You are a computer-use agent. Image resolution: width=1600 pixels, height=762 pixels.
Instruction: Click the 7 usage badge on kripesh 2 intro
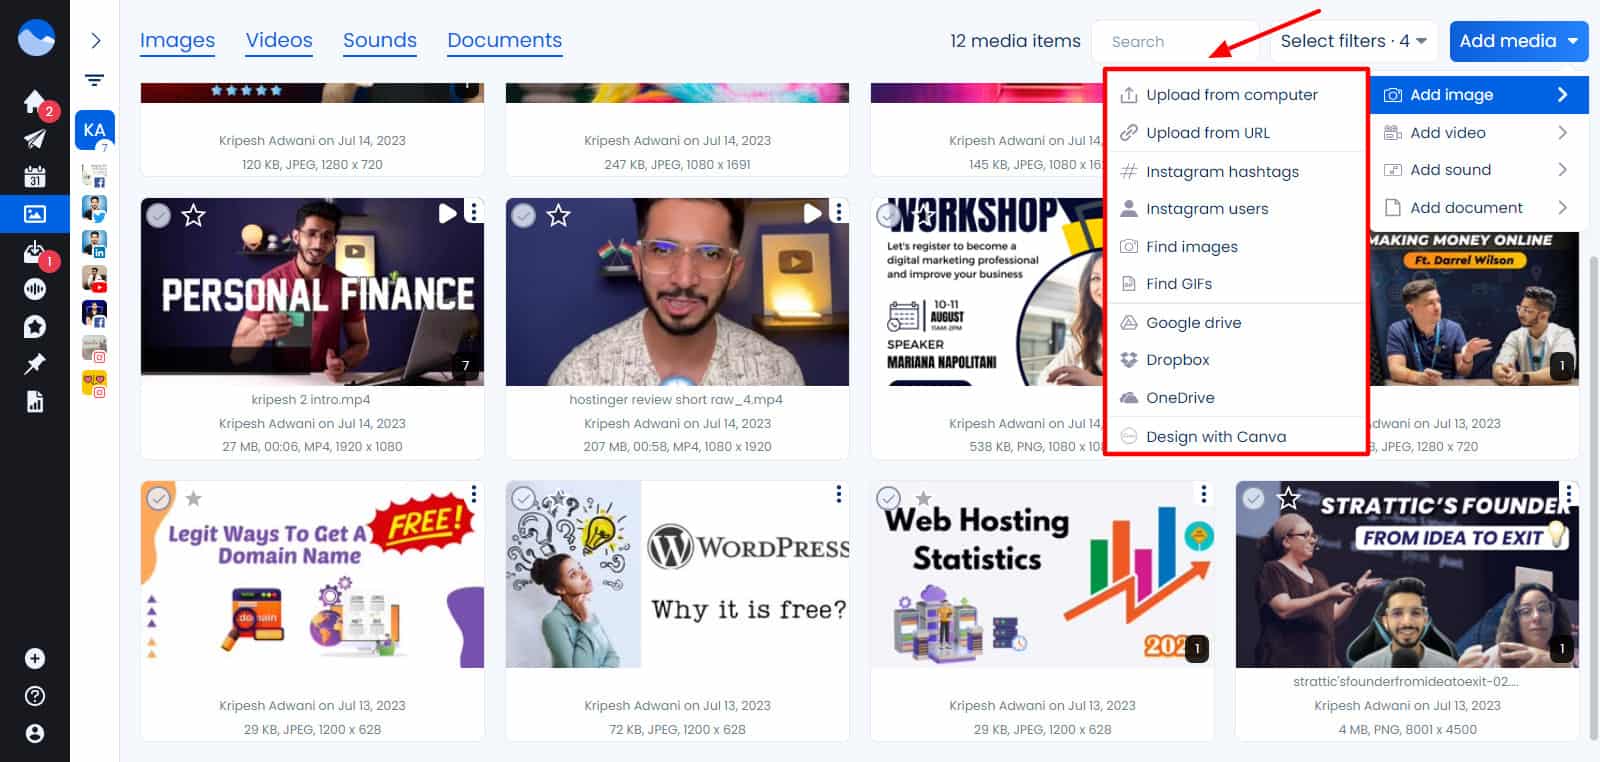coord(465,366)
